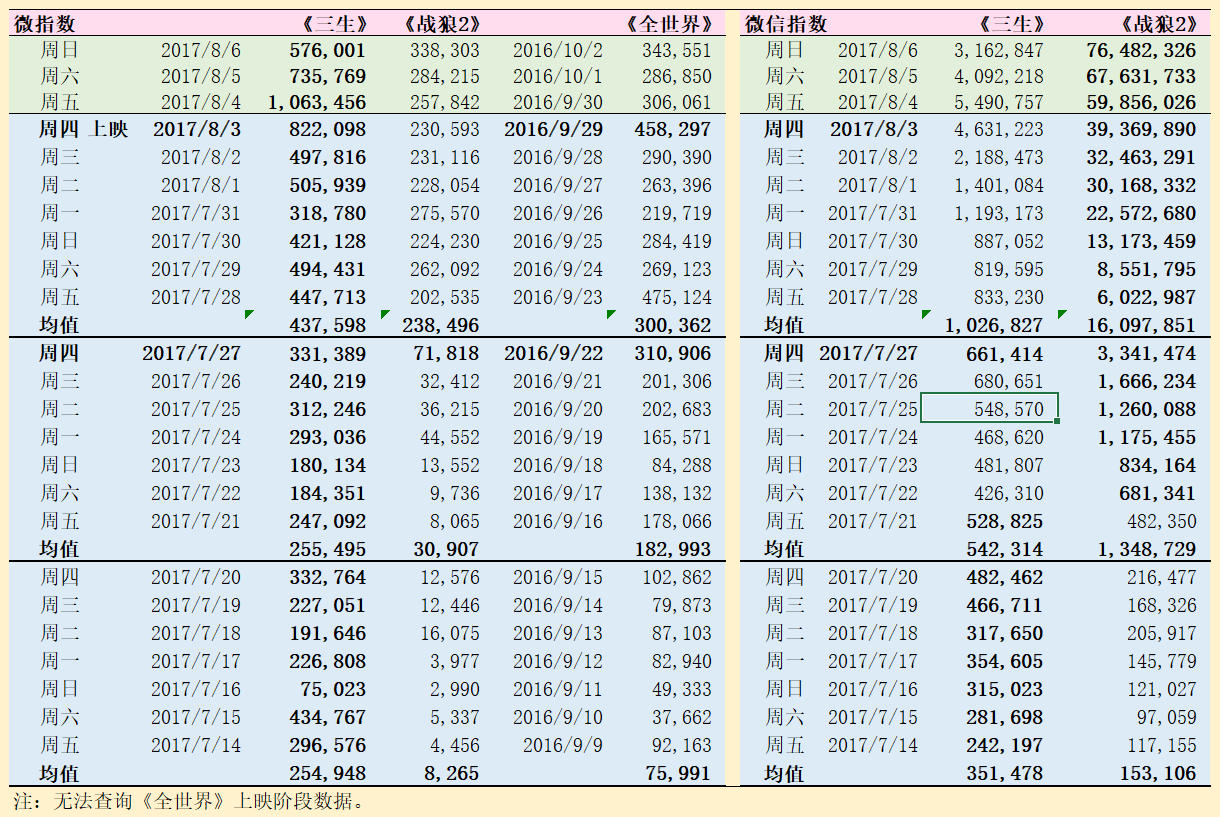Click the cell 434,767
This screenshot has width=1220, height=817.
(327, 717)
